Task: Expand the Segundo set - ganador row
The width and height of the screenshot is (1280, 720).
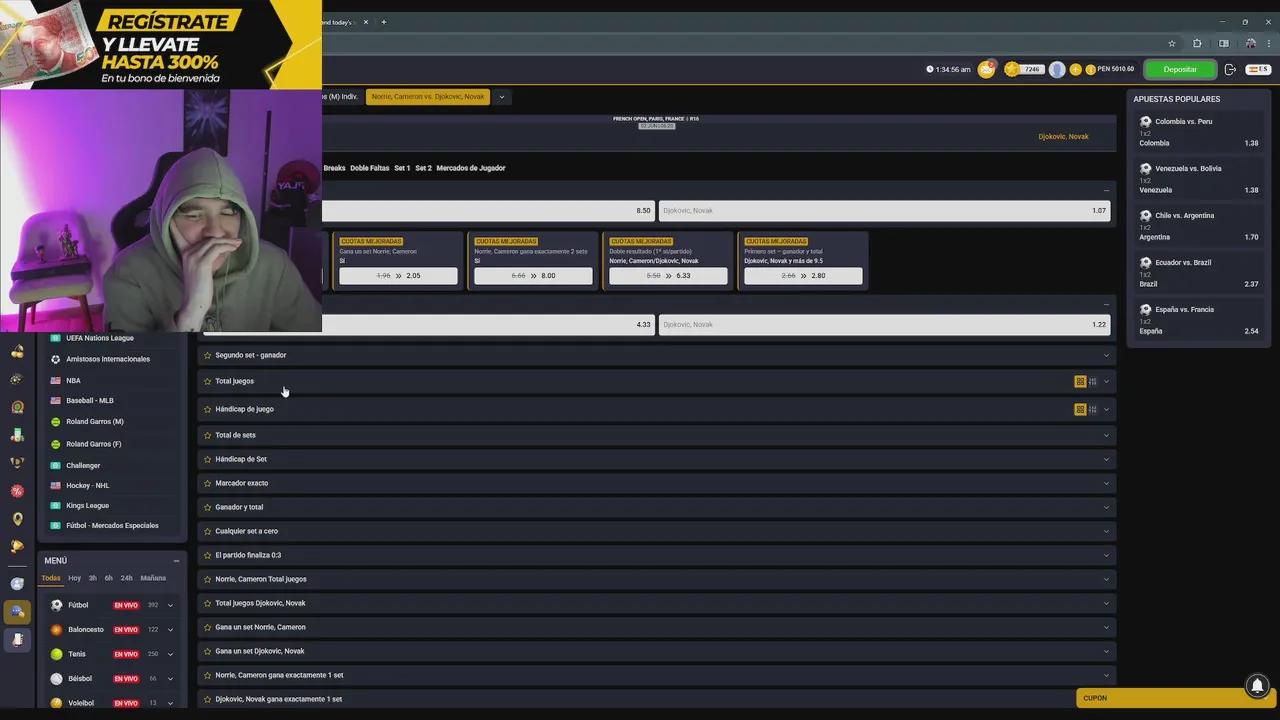Action: tap(657, 355)
